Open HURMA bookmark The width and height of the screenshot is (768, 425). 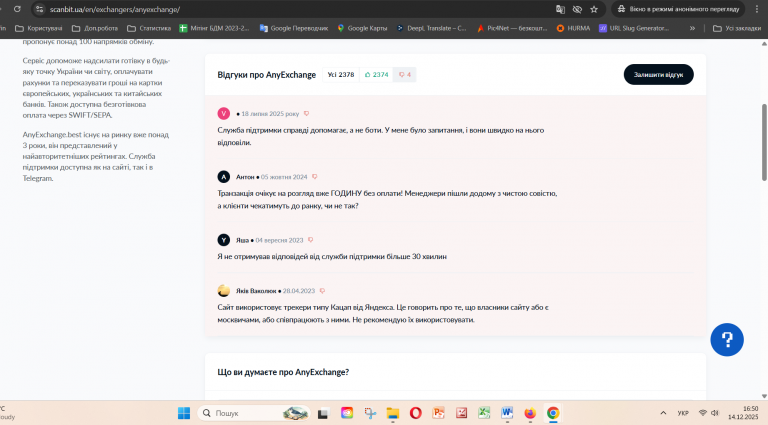pyautogui.click(x=574, y=28)
